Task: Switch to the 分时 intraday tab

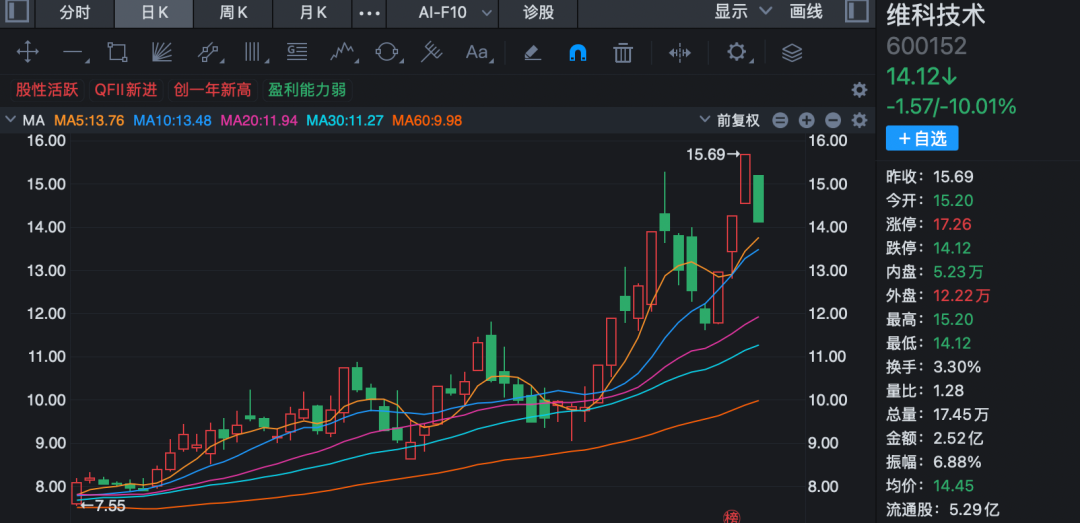Action: pos(74,12)
